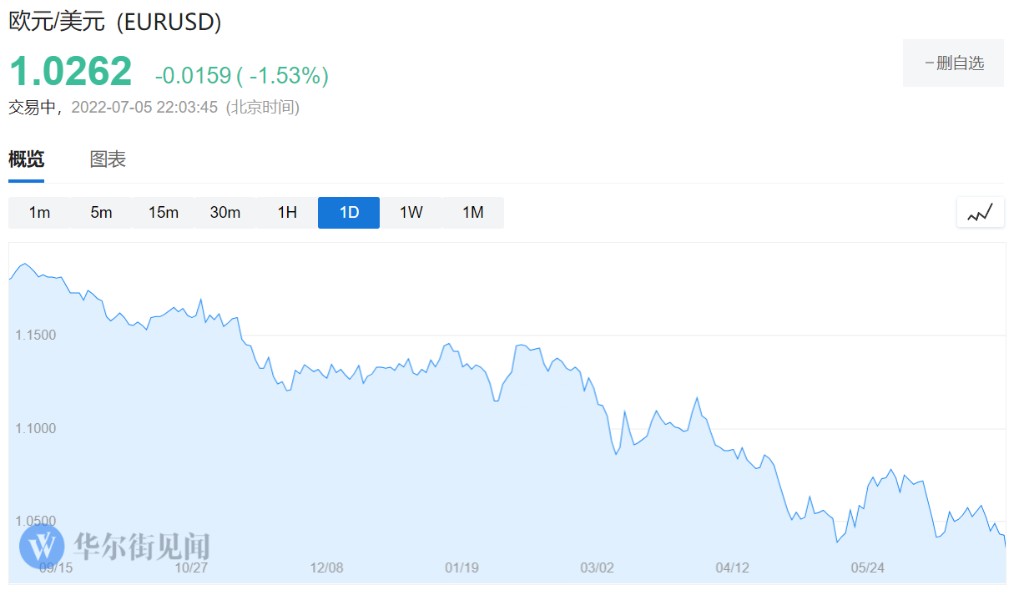Image resolution: width=1024 pixels, height=594 pixels.
Task: Click the 删自选 remove-from-watchlist button
Action: [953, 63]
